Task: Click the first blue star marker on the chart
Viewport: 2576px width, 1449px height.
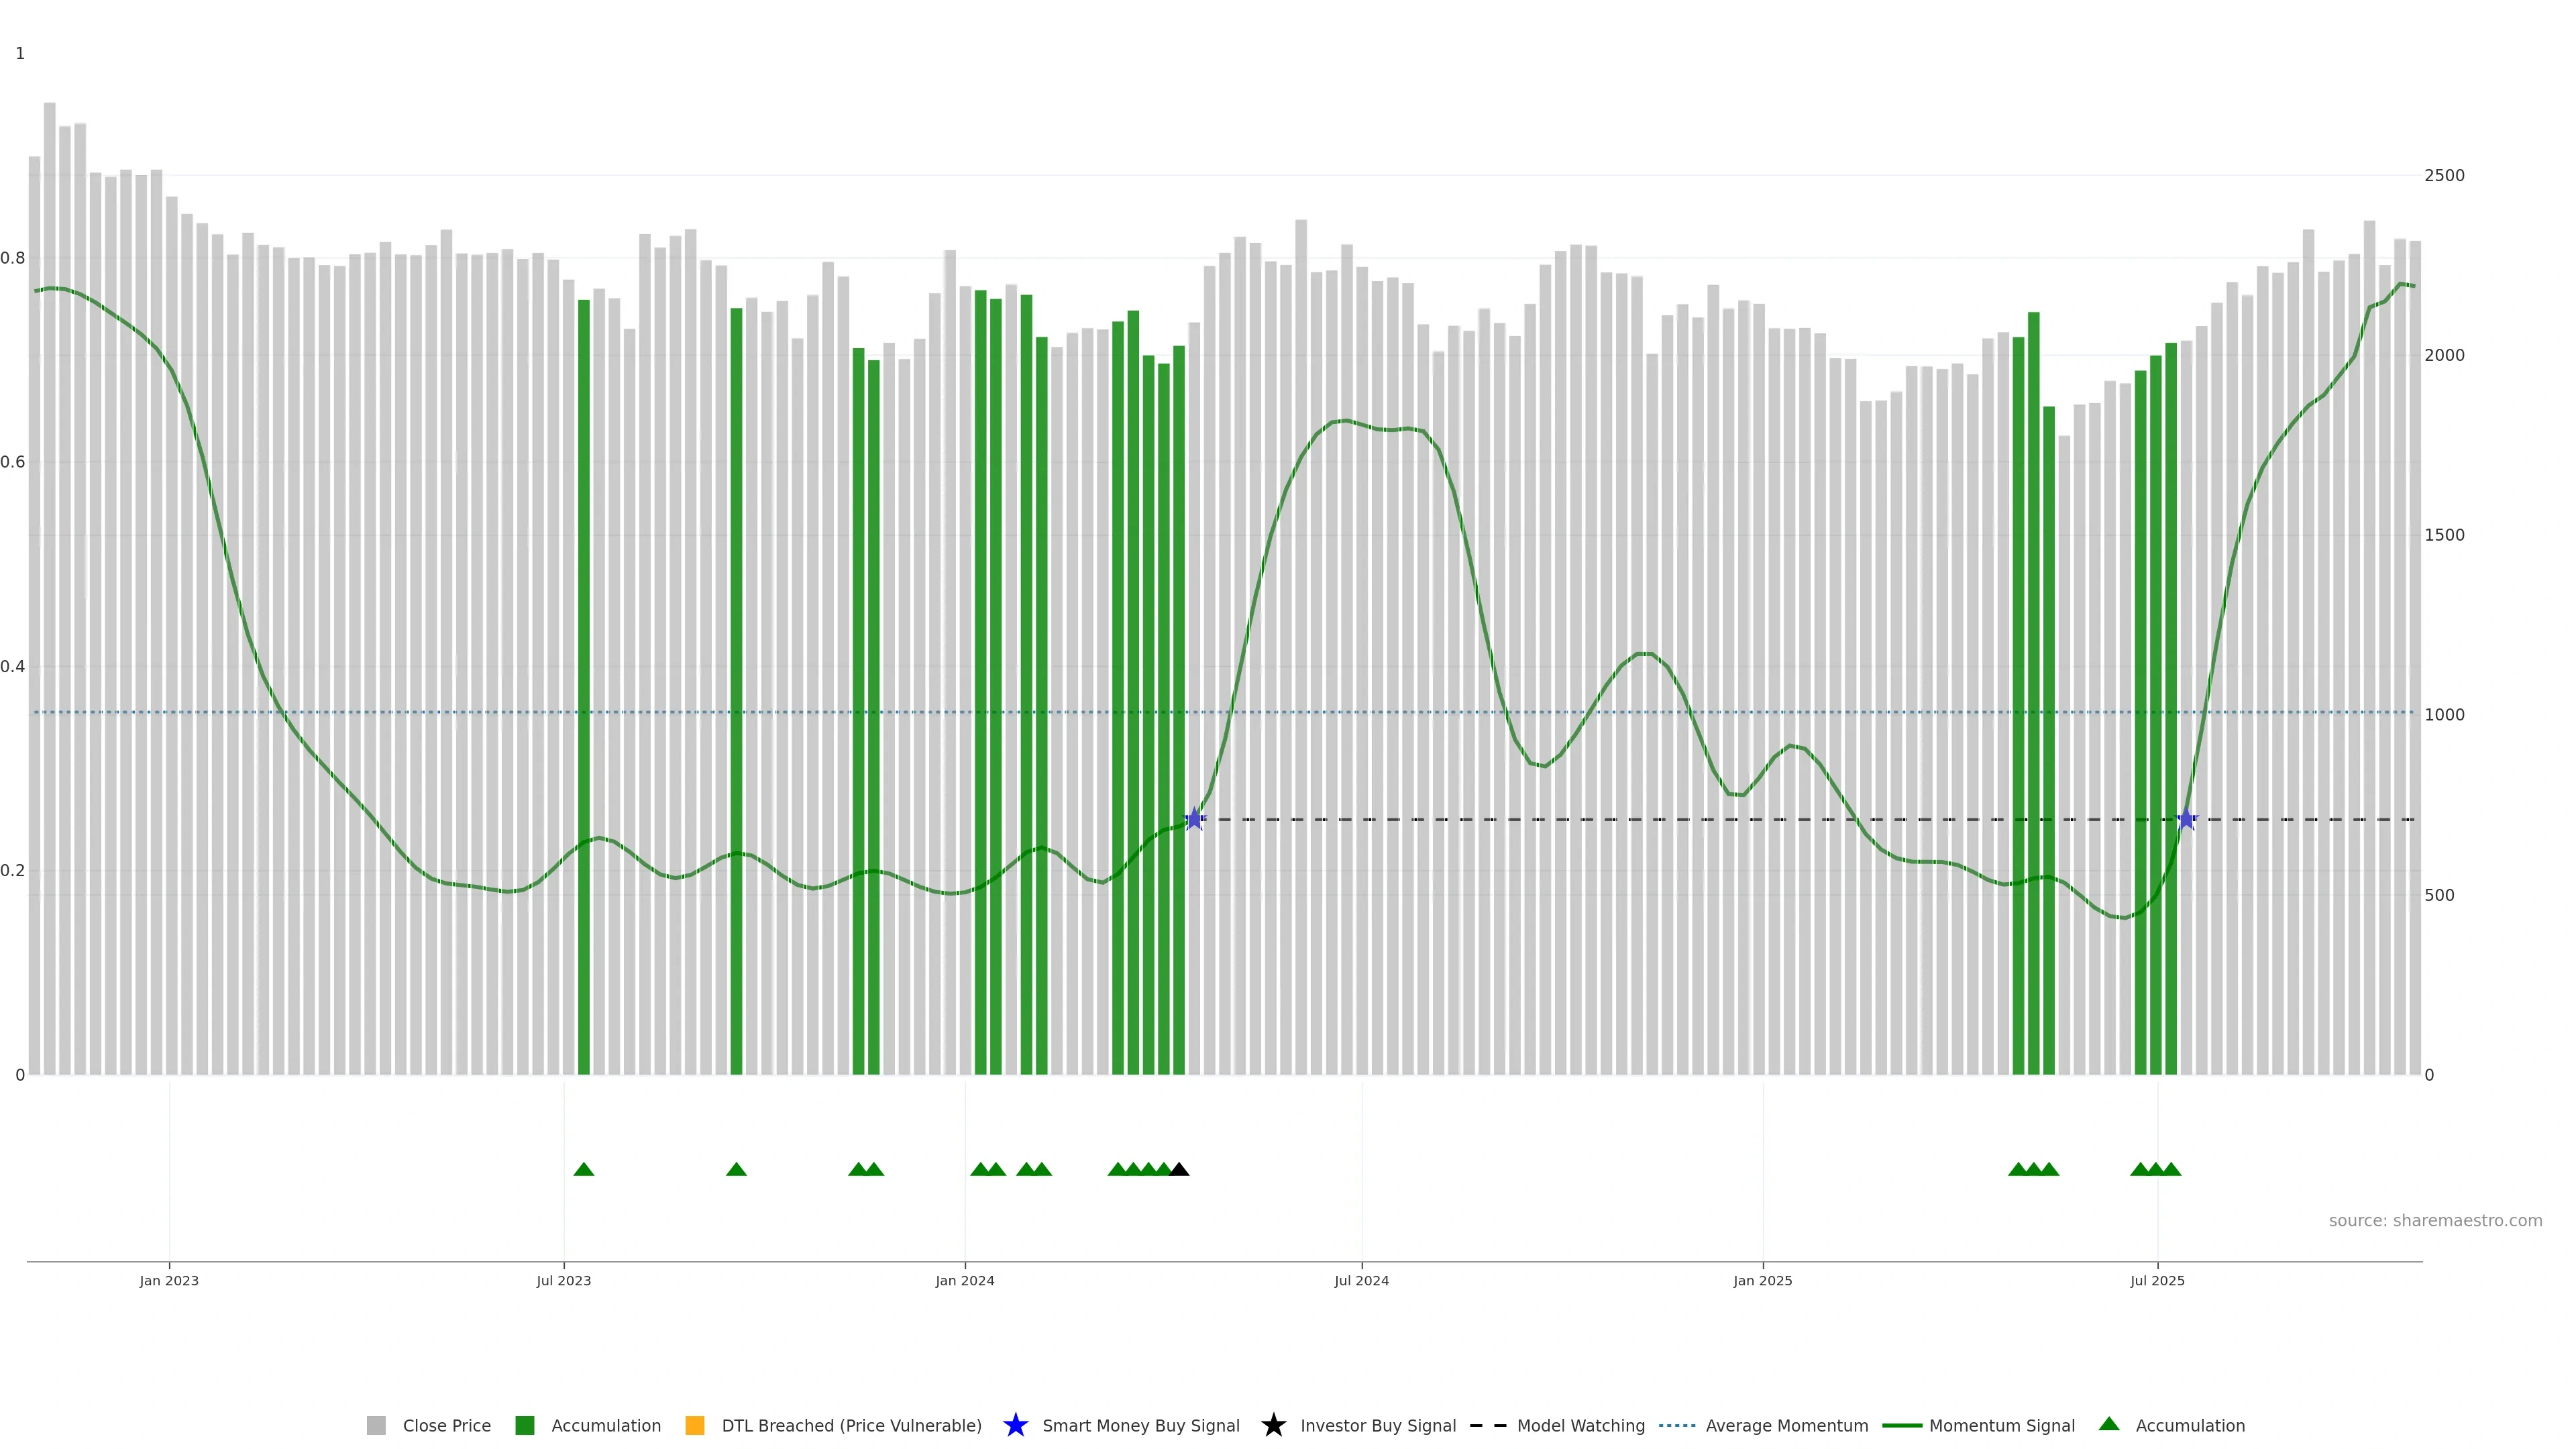Action: pos(1194,819)
